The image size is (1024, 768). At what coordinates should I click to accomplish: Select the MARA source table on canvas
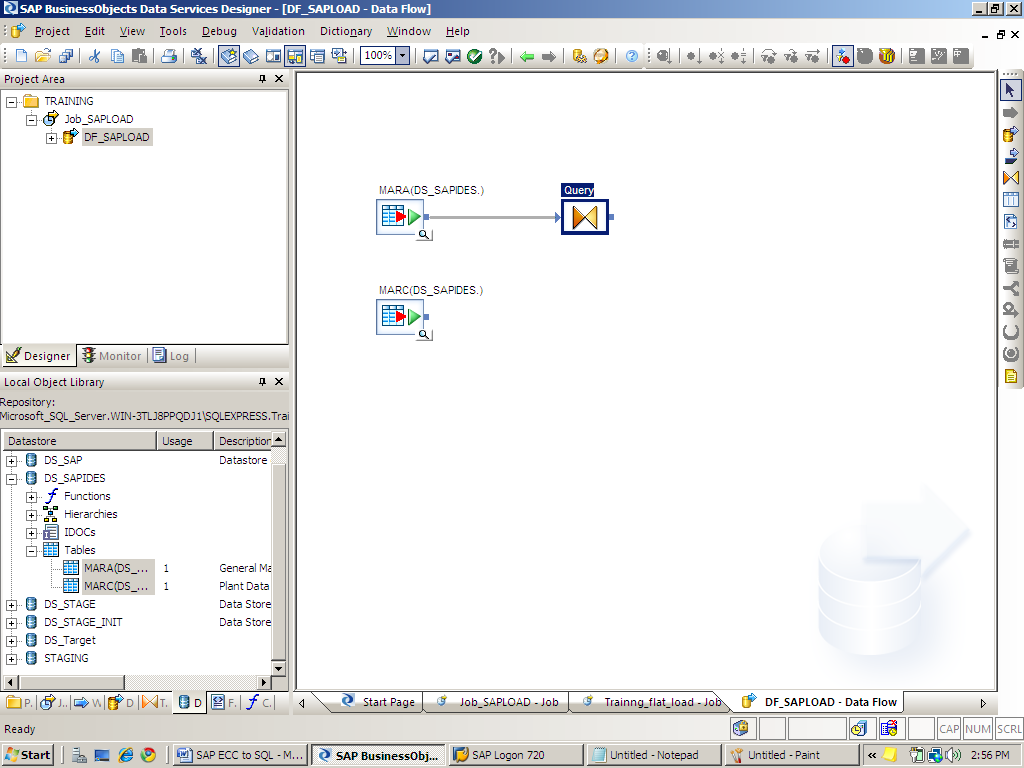coord(400,217)
